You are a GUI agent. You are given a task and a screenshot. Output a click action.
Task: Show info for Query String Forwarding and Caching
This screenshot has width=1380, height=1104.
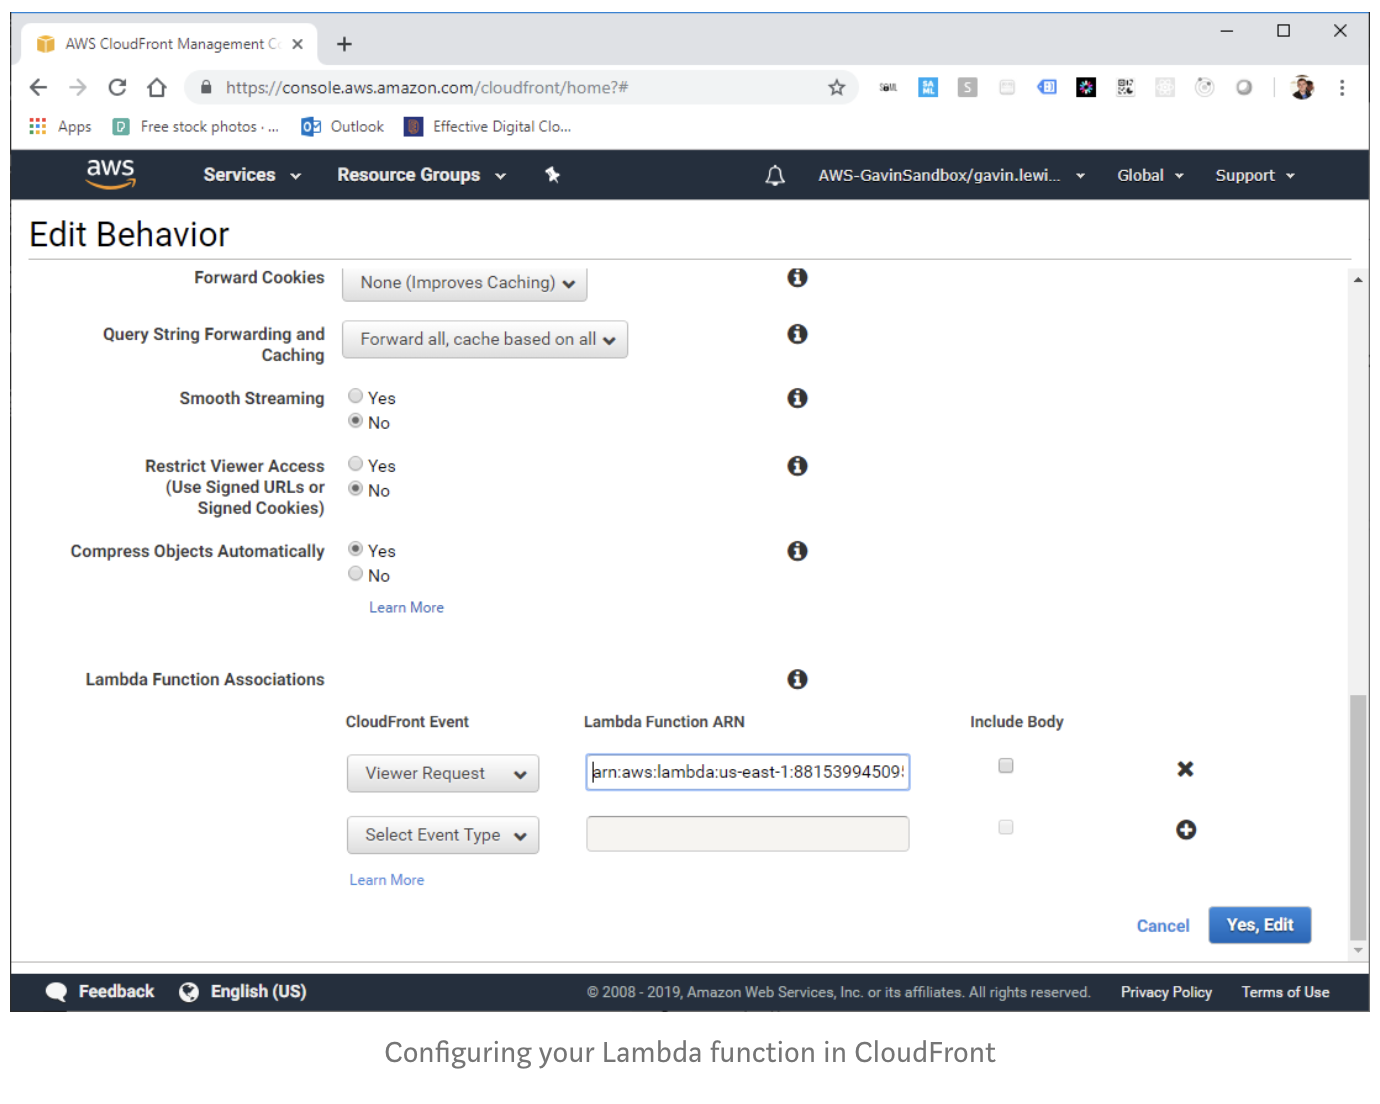[797, 334]
